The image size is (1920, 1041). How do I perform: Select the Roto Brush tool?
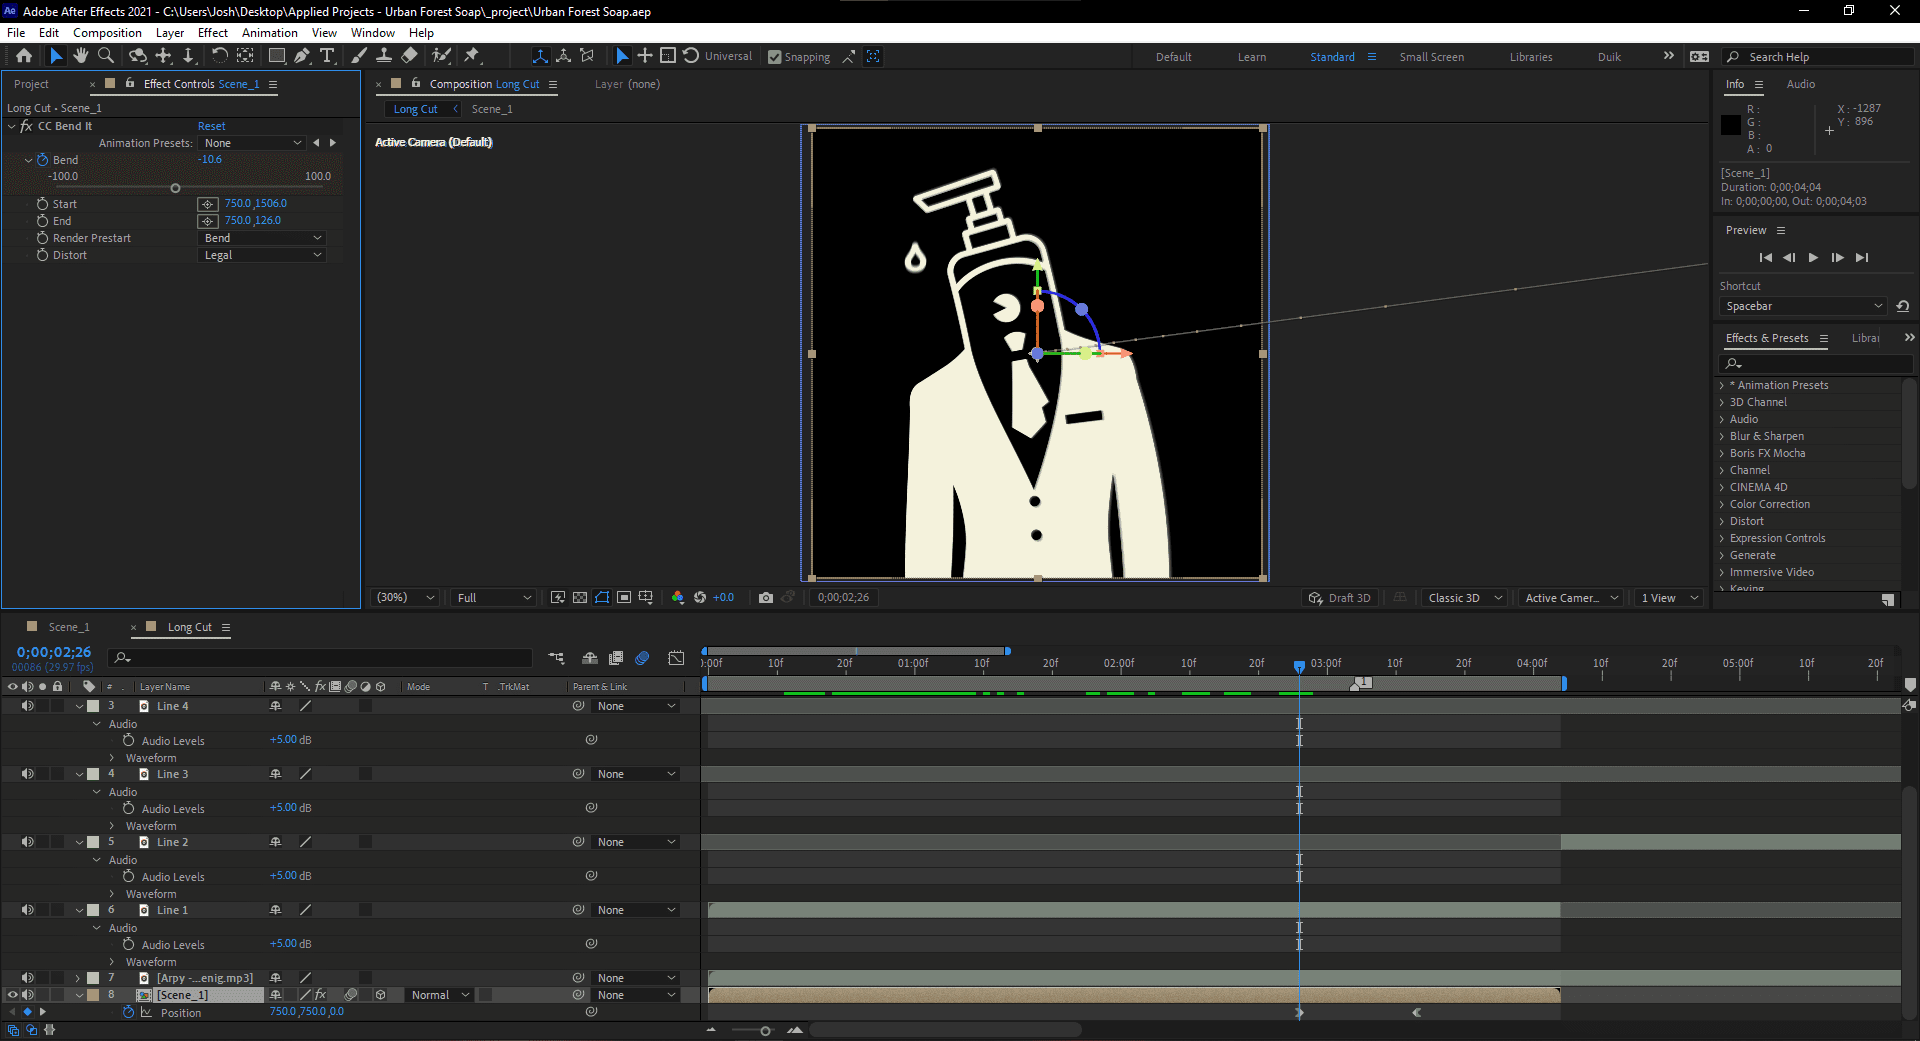tap(441, 56)
